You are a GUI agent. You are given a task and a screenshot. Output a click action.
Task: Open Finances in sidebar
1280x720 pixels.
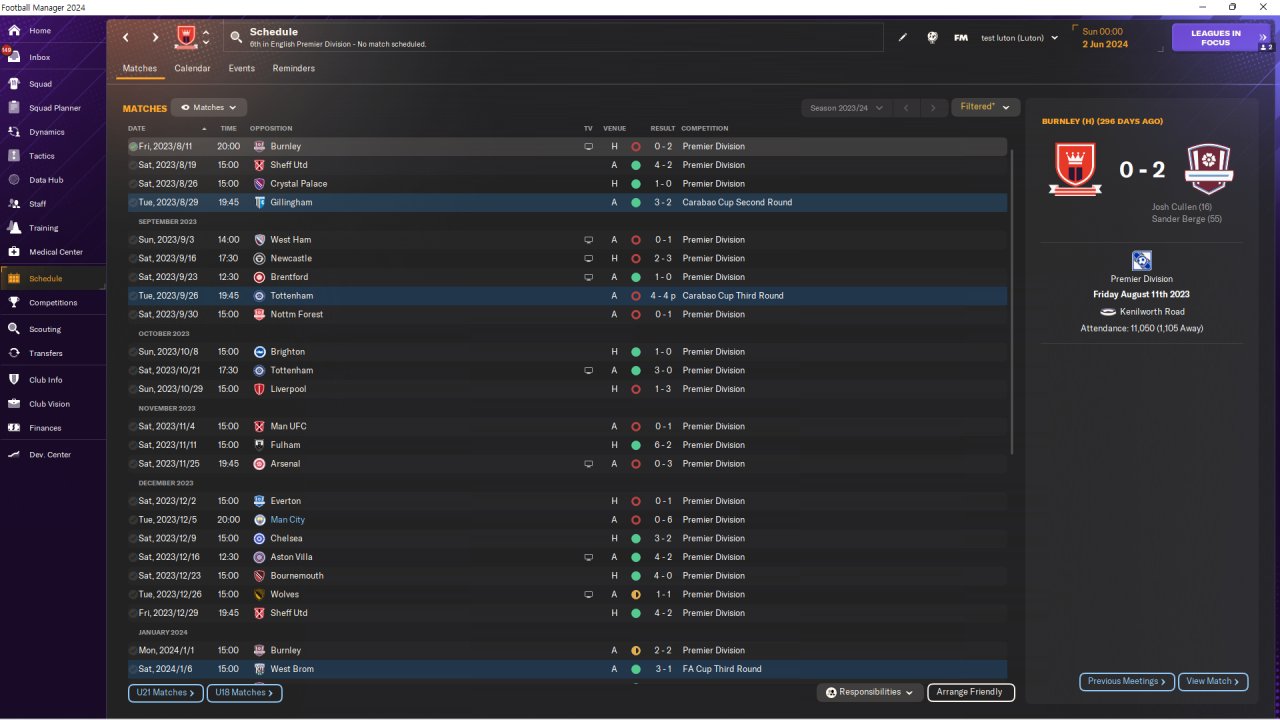[x=45, y=428]
